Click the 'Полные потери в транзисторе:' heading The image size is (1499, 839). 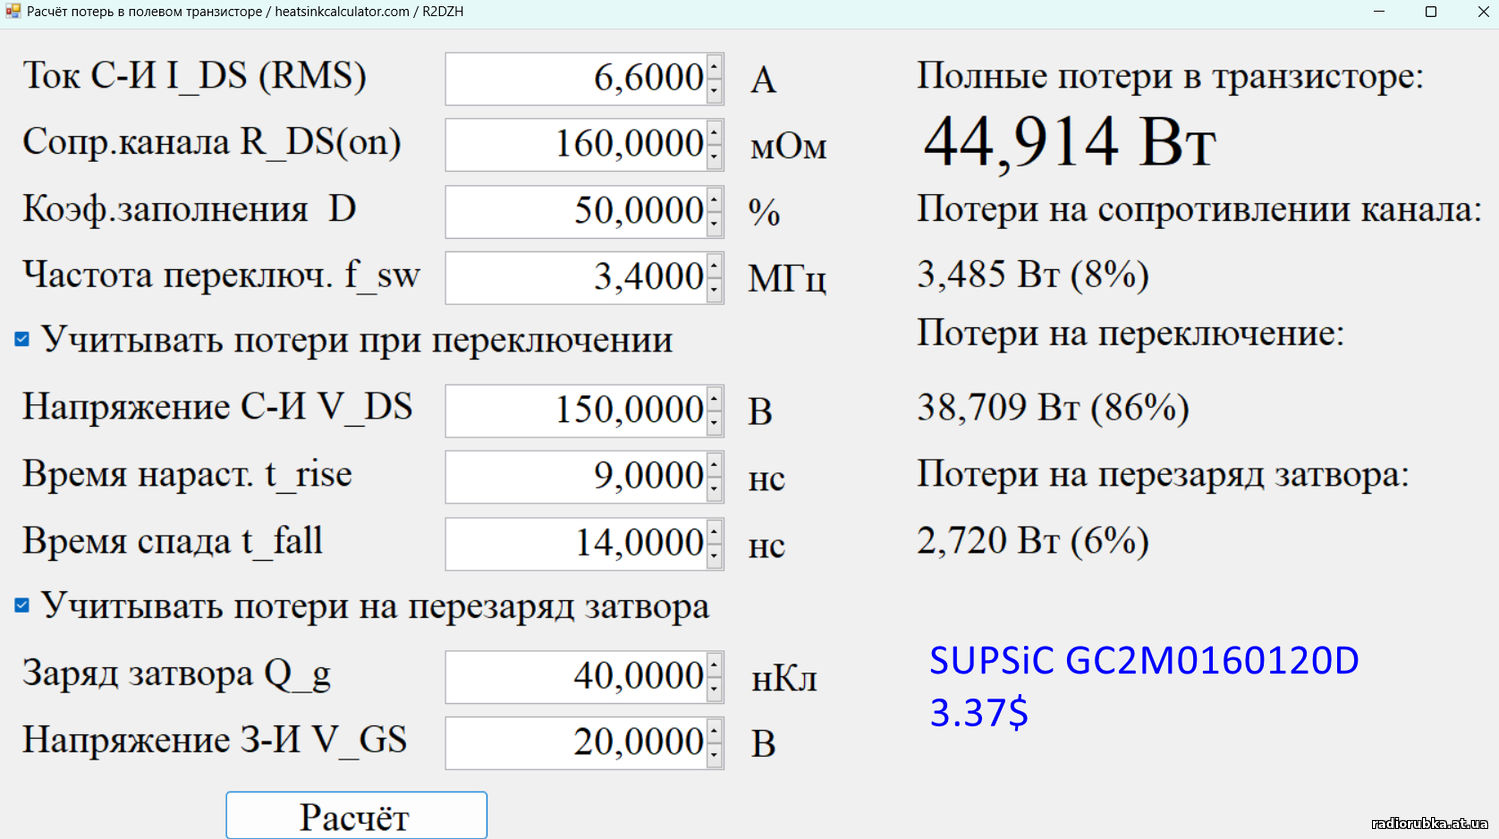[x=1170, y=77]
